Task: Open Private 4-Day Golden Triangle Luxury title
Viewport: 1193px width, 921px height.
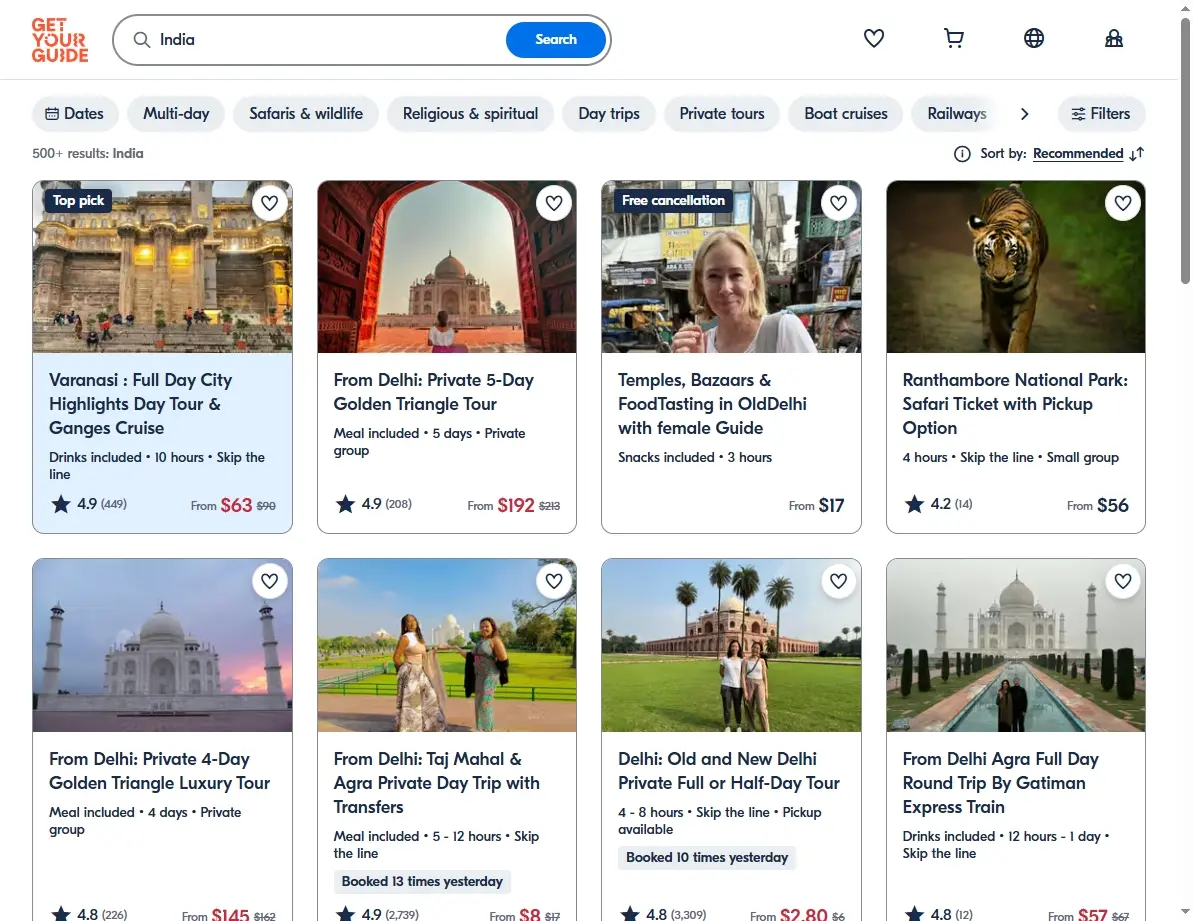Action: 160,770
